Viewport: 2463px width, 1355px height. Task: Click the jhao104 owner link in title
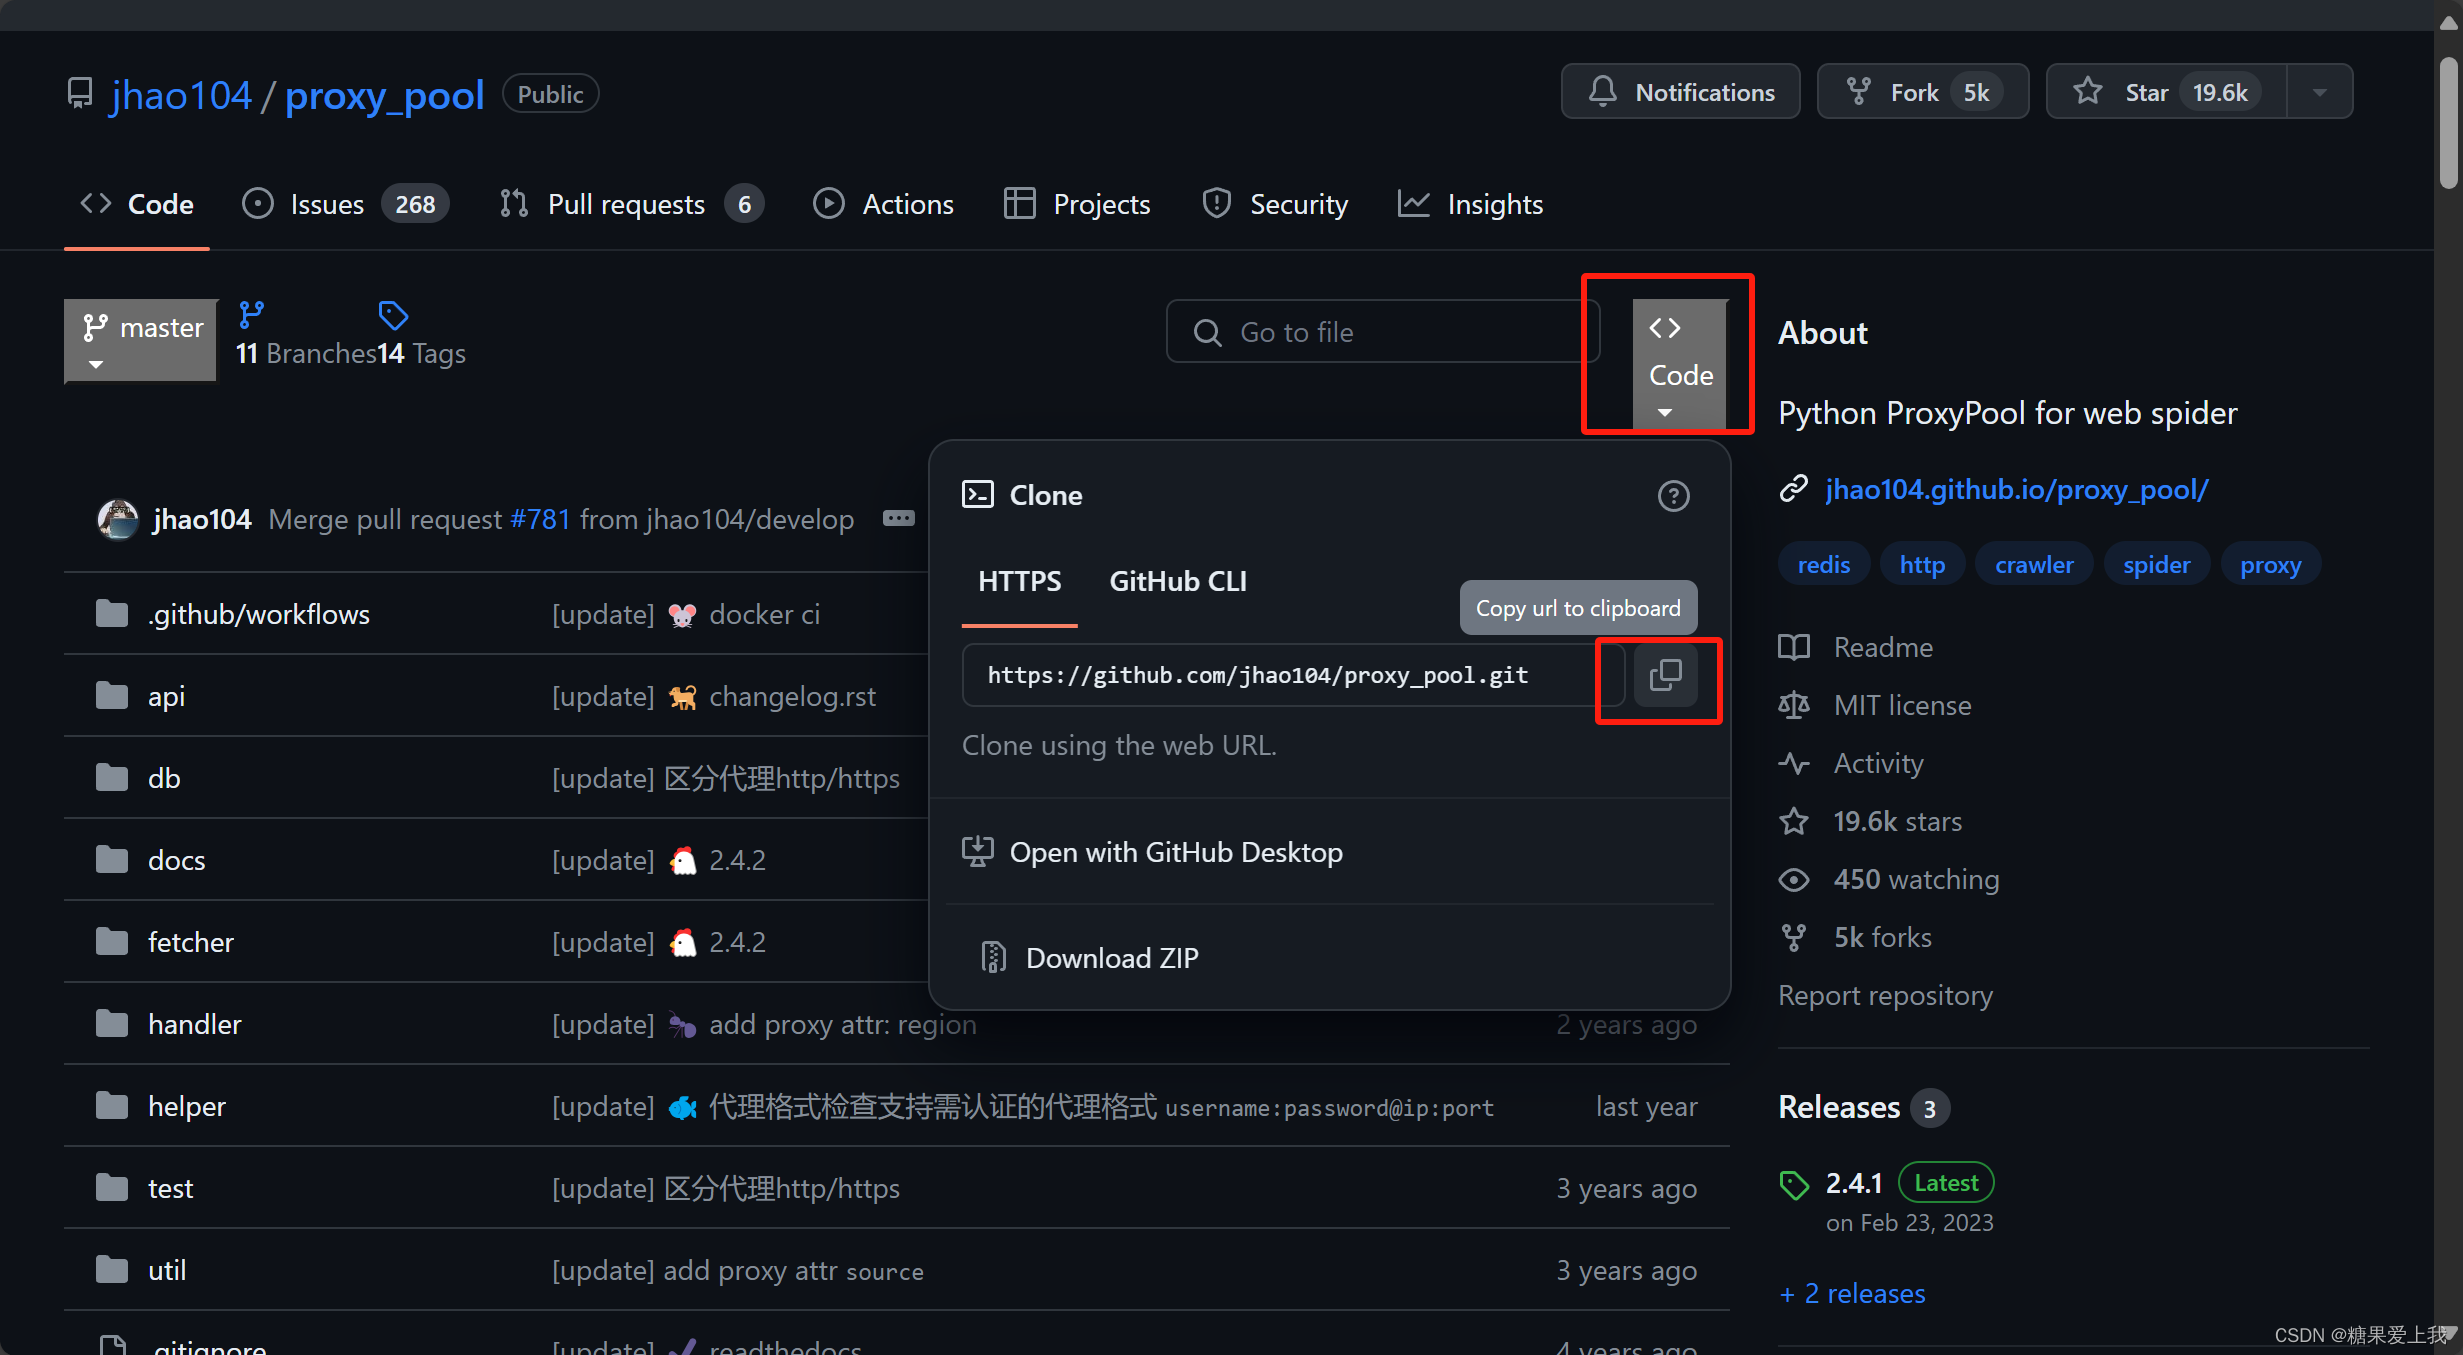click(181, 95)
